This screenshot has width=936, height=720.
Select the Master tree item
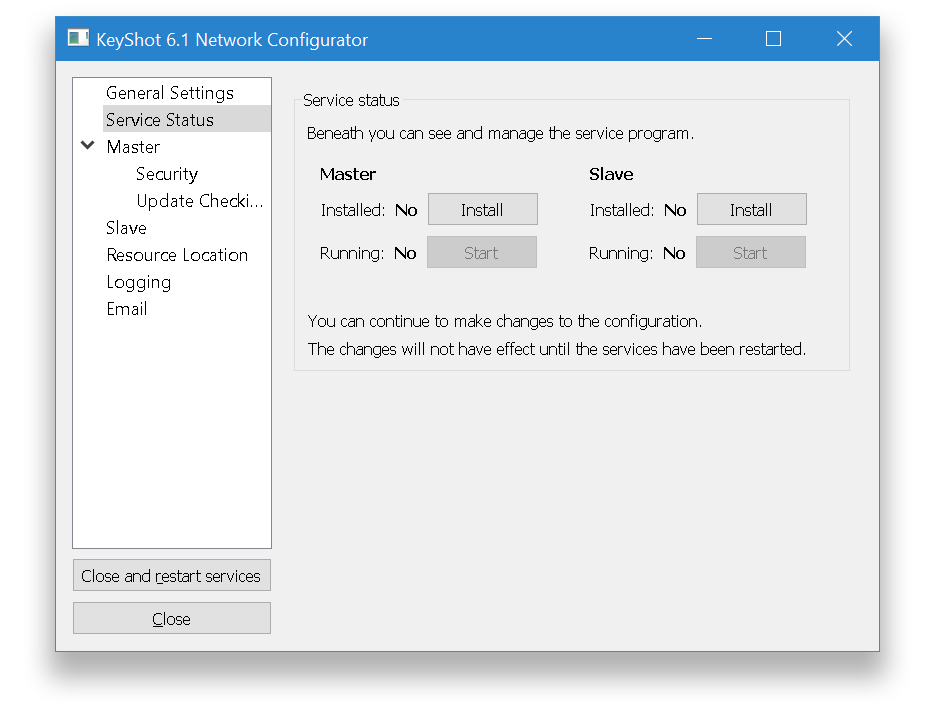coord(133,147)
